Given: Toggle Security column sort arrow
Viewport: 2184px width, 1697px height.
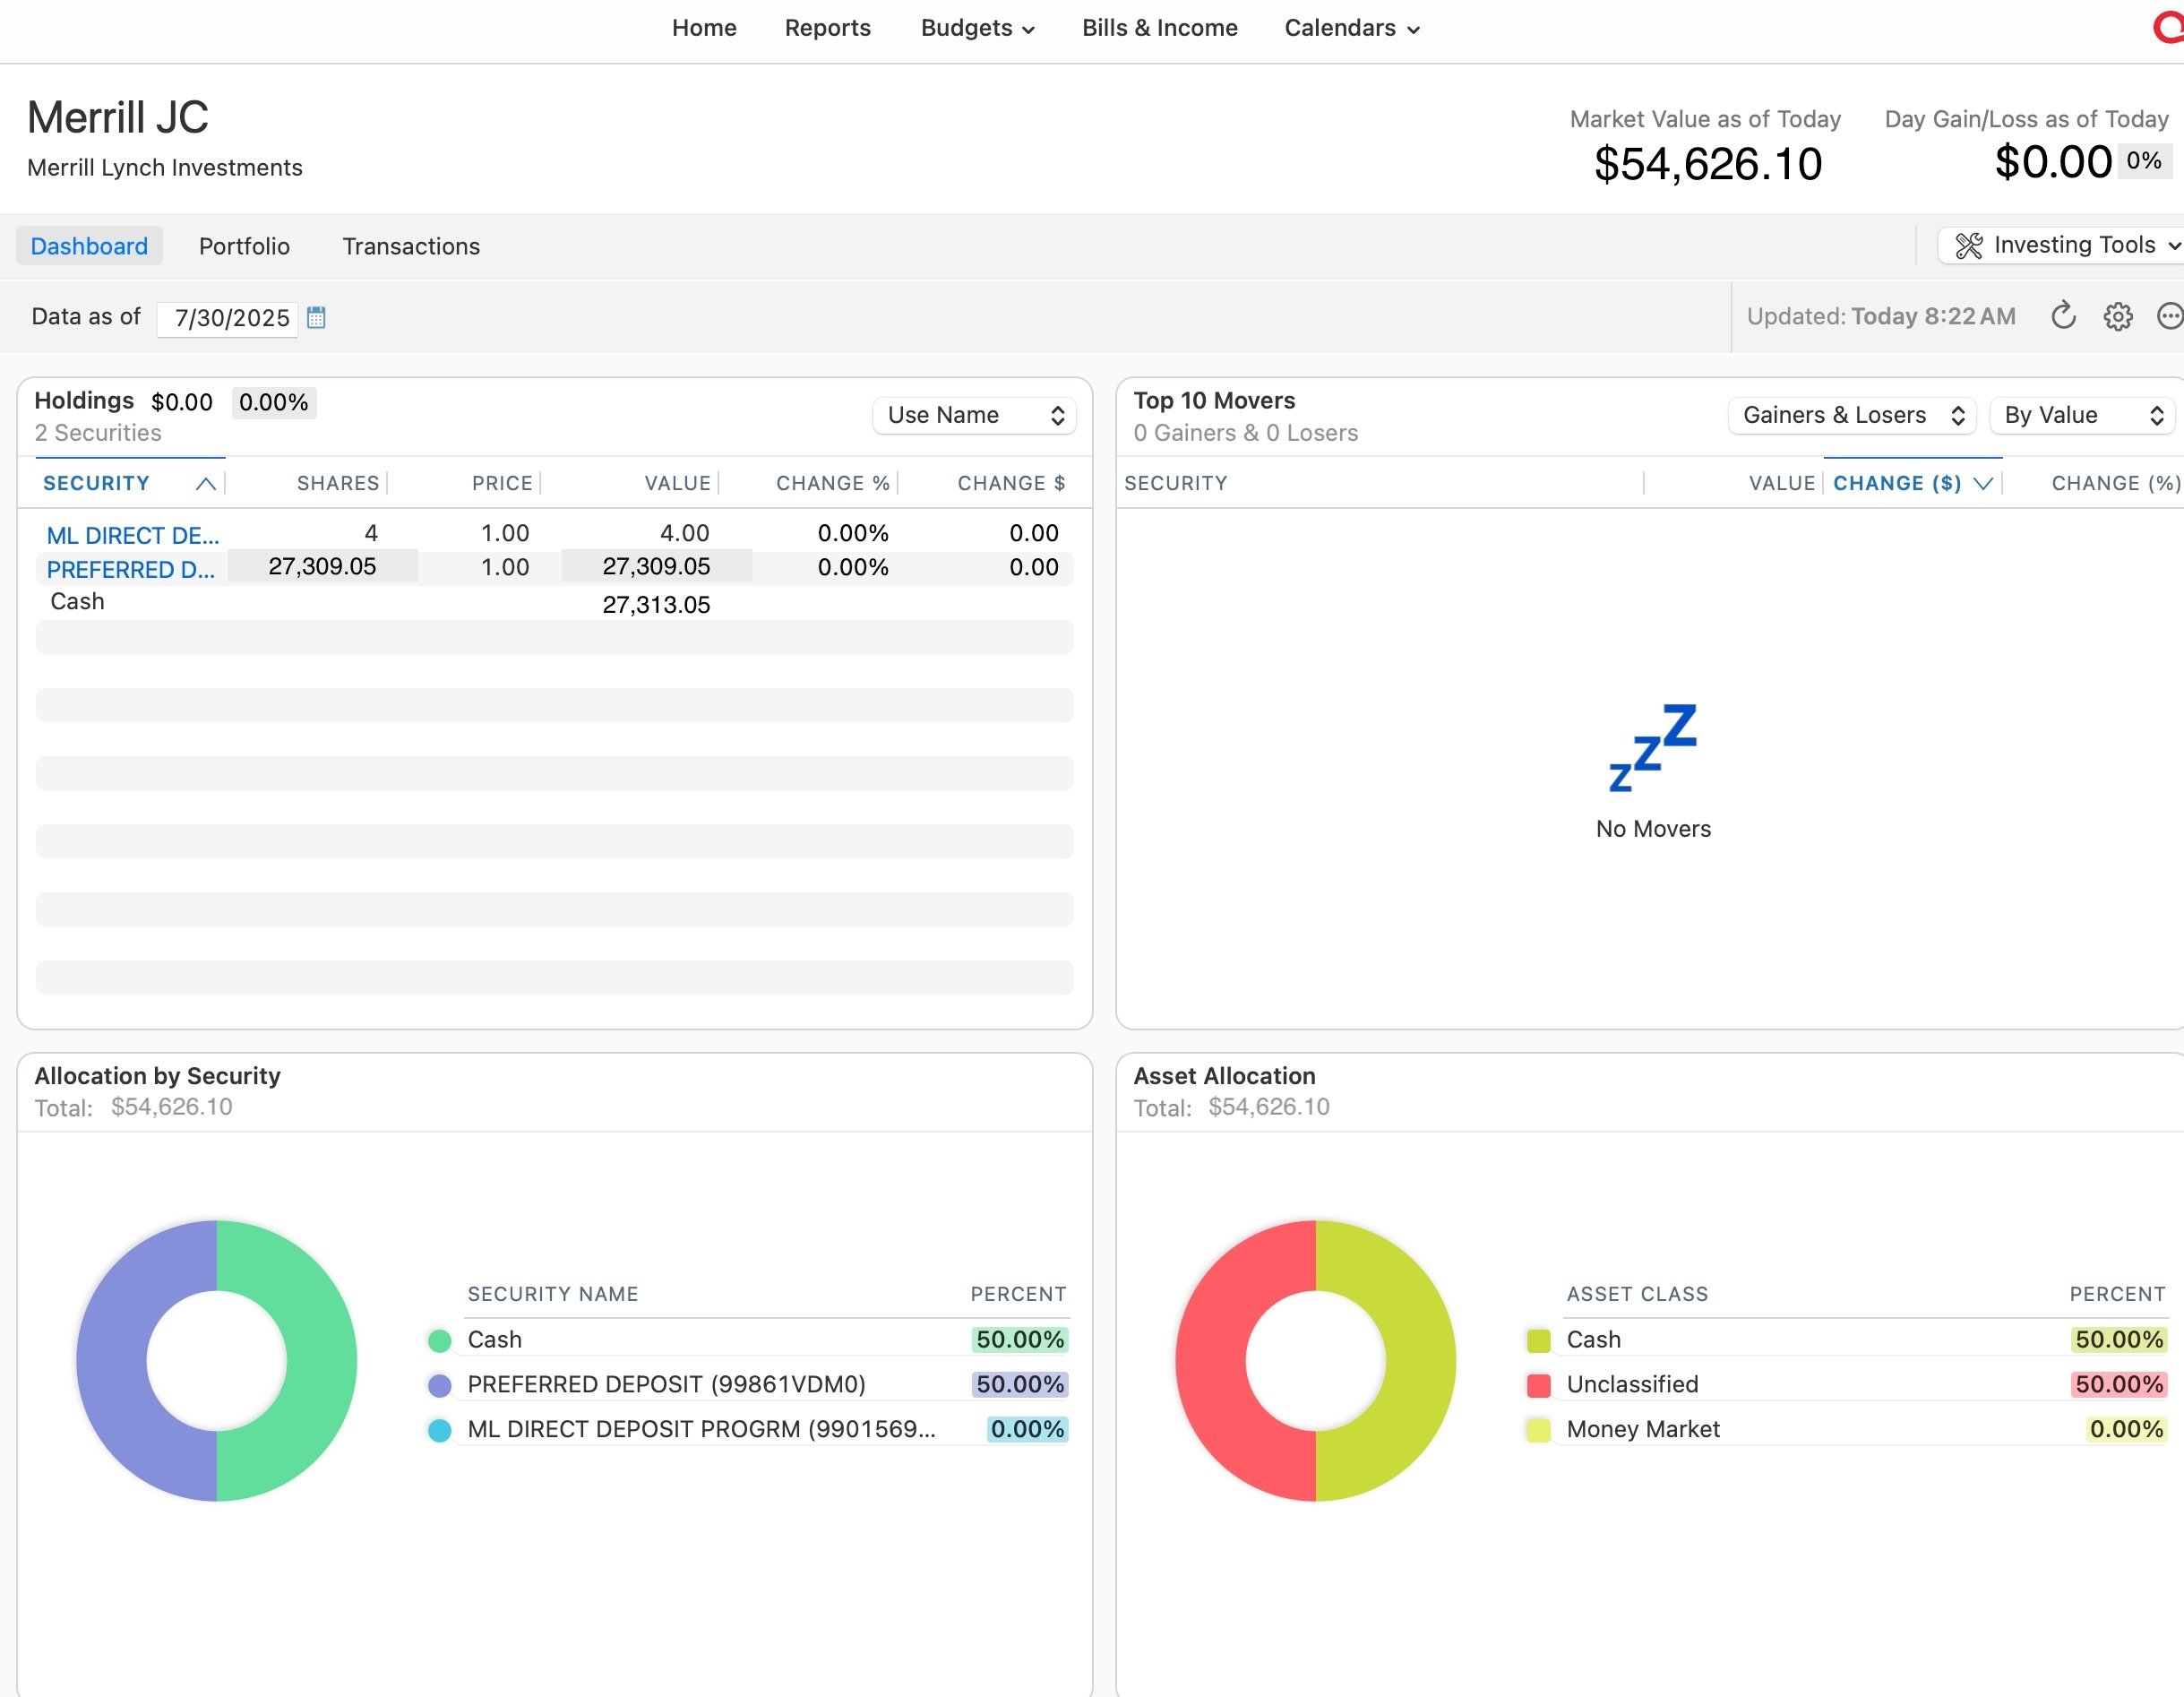Looking at the screenshot, I should click(206, 484).
